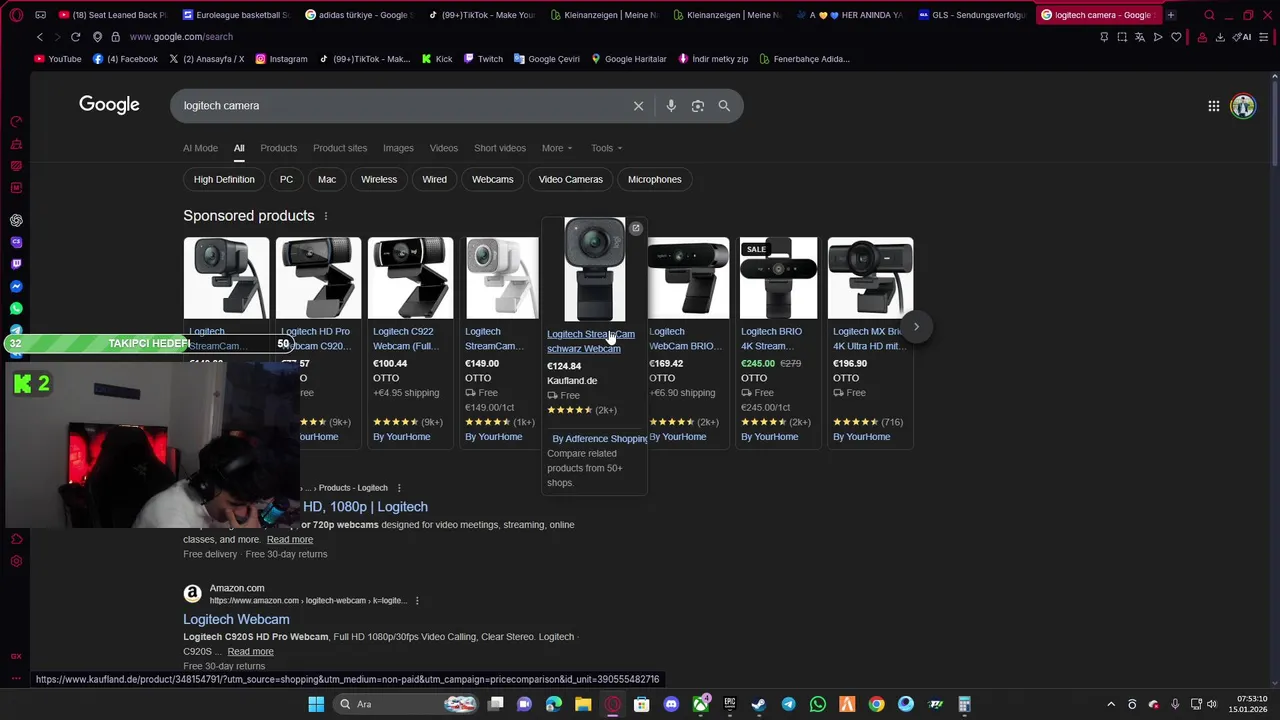Viewport: 1280px width, 720px height.
Task: Open ChatGPT in Opera sidebar
Action: point(16,220)
